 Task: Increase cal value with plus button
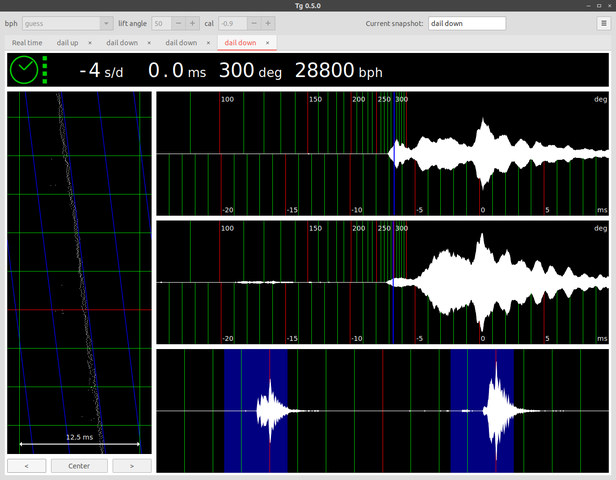pos(268,24)
